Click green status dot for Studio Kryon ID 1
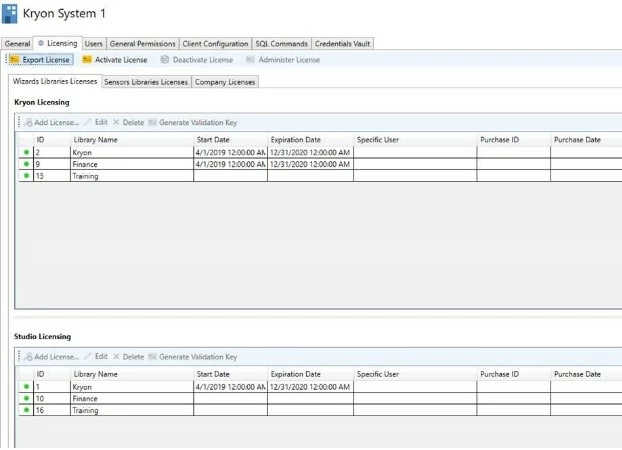 [x=26, y=387]
